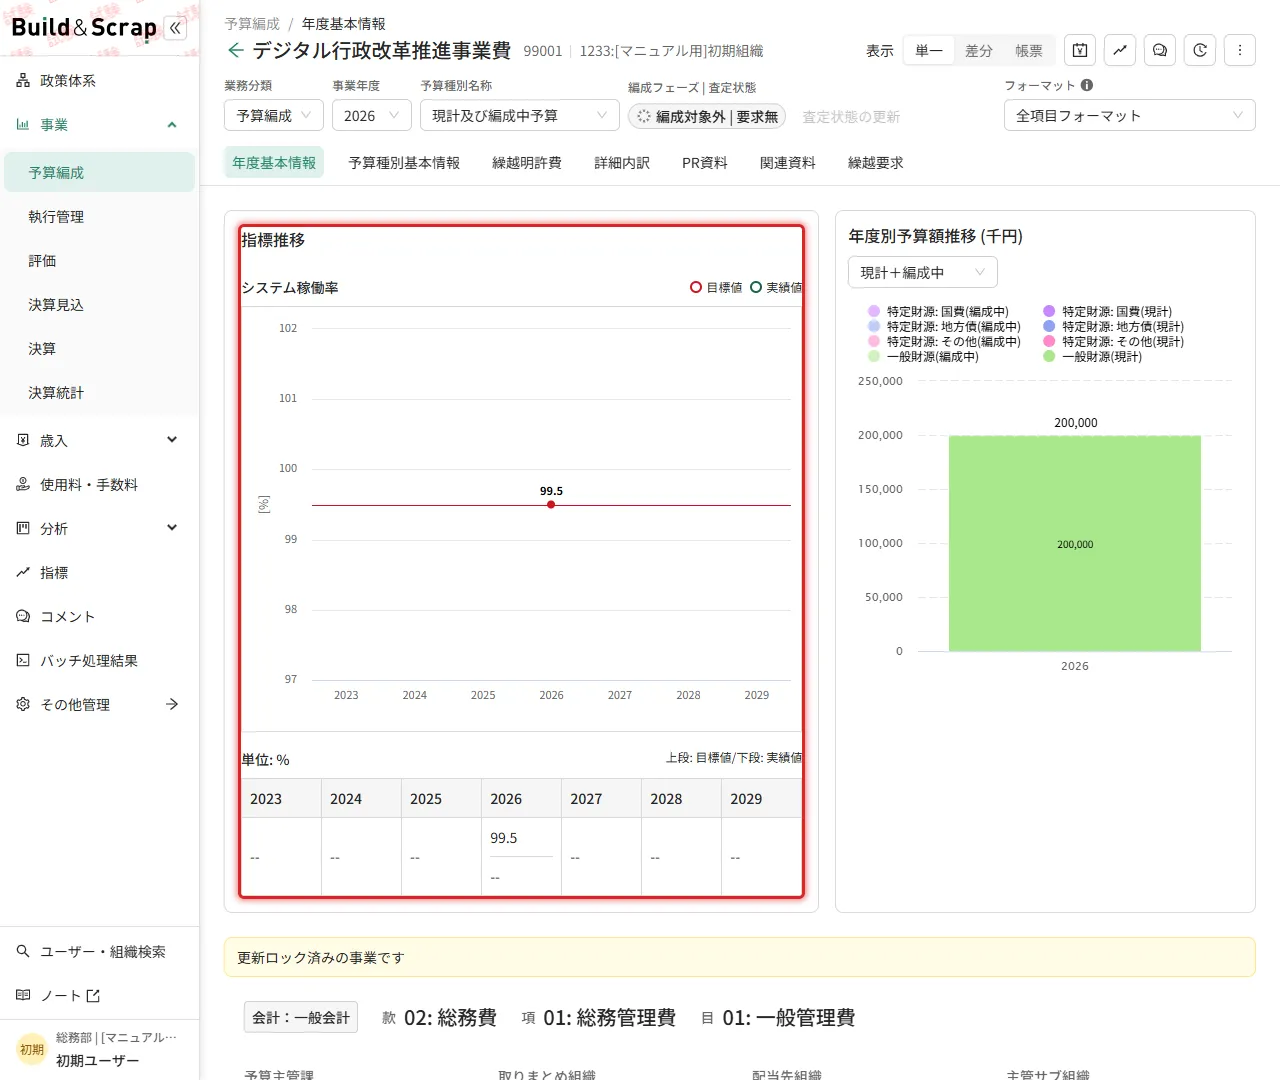Image resolution: width=1280 pixels, height=1080 pixels.
Task: Select 執行管理 in sidebar submenu
Action: 99,217
